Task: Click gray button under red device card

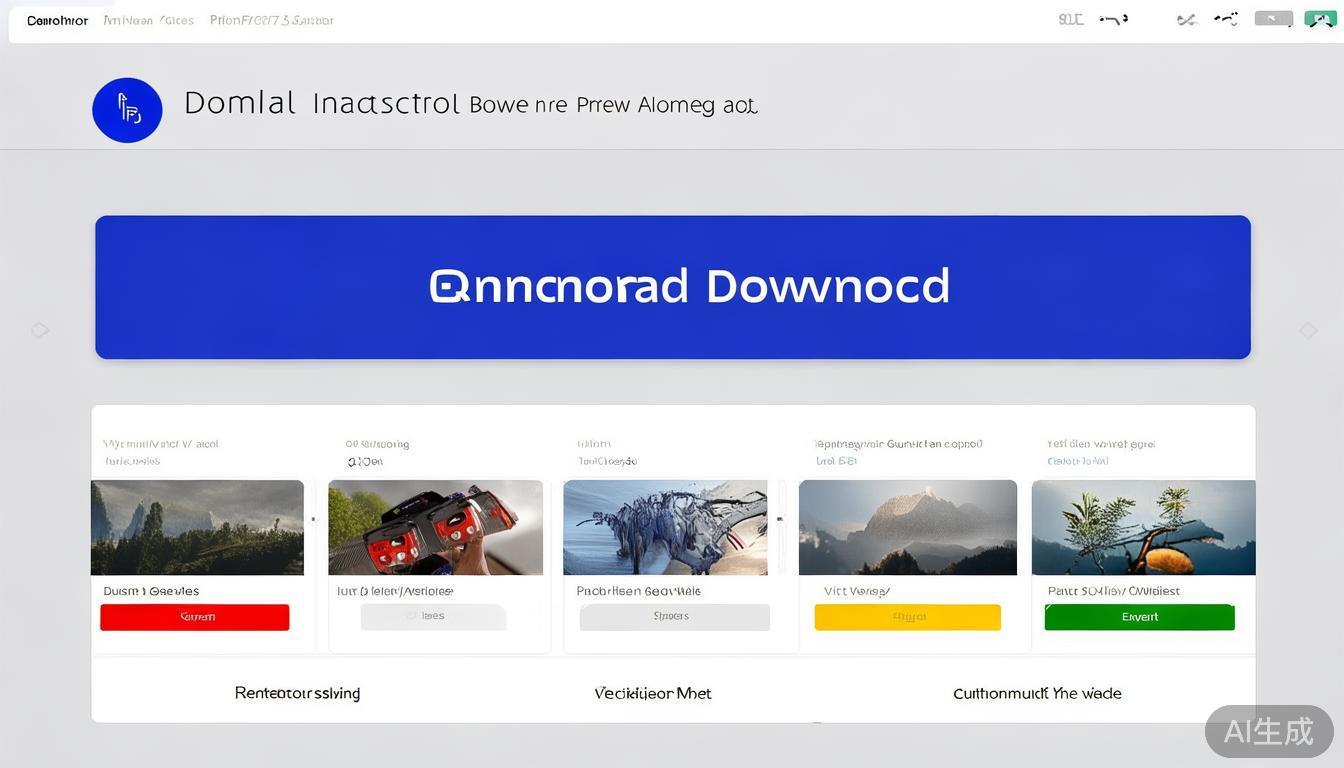Action: pyautogui.click(x=433, y=617)
